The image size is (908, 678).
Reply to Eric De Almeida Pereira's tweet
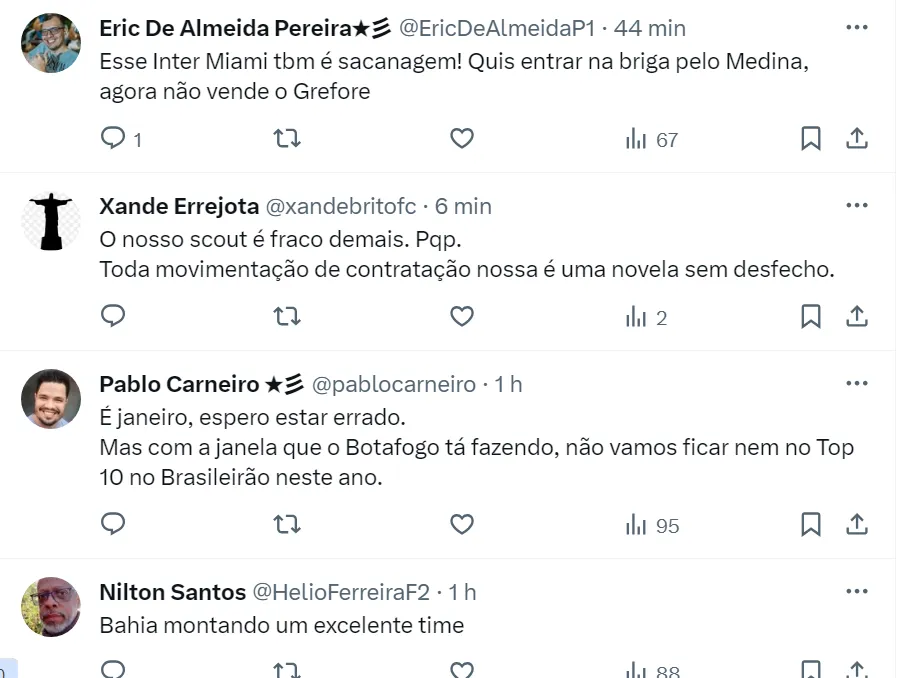pos(114,139)
